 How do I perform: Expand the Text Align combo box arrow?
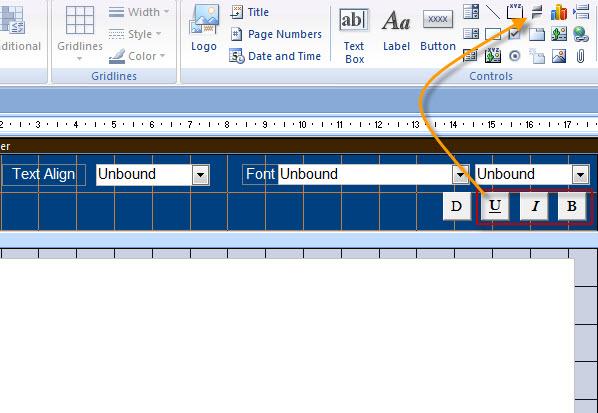tap(201, 175)
